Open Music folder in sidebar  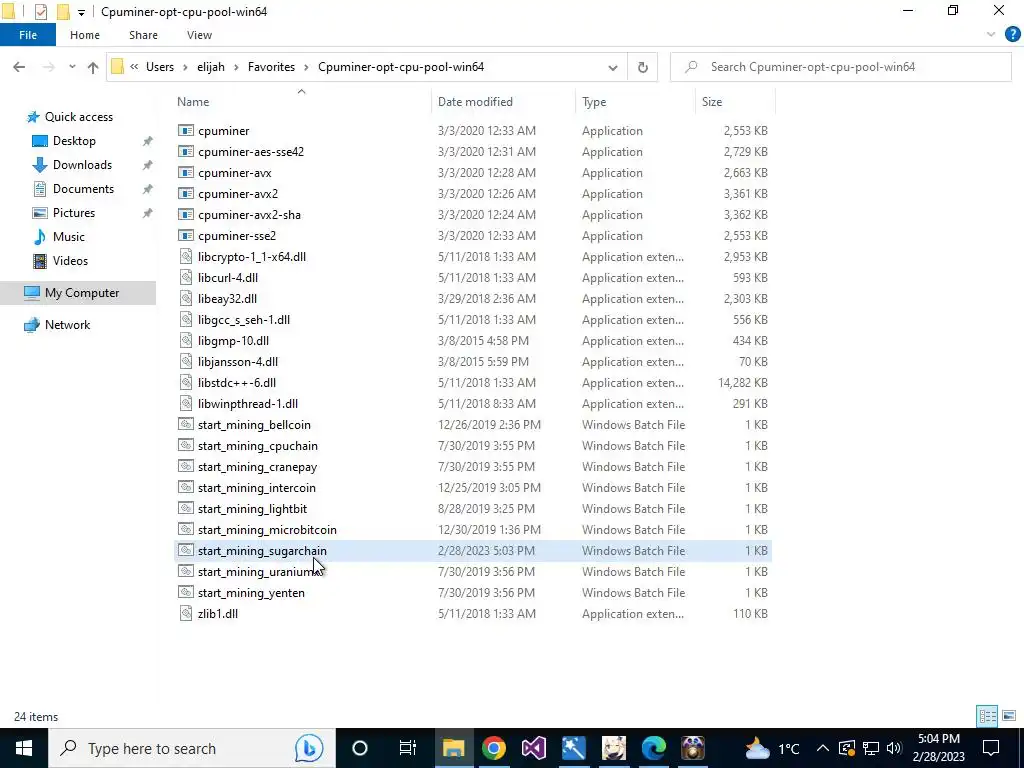point(68,236)
